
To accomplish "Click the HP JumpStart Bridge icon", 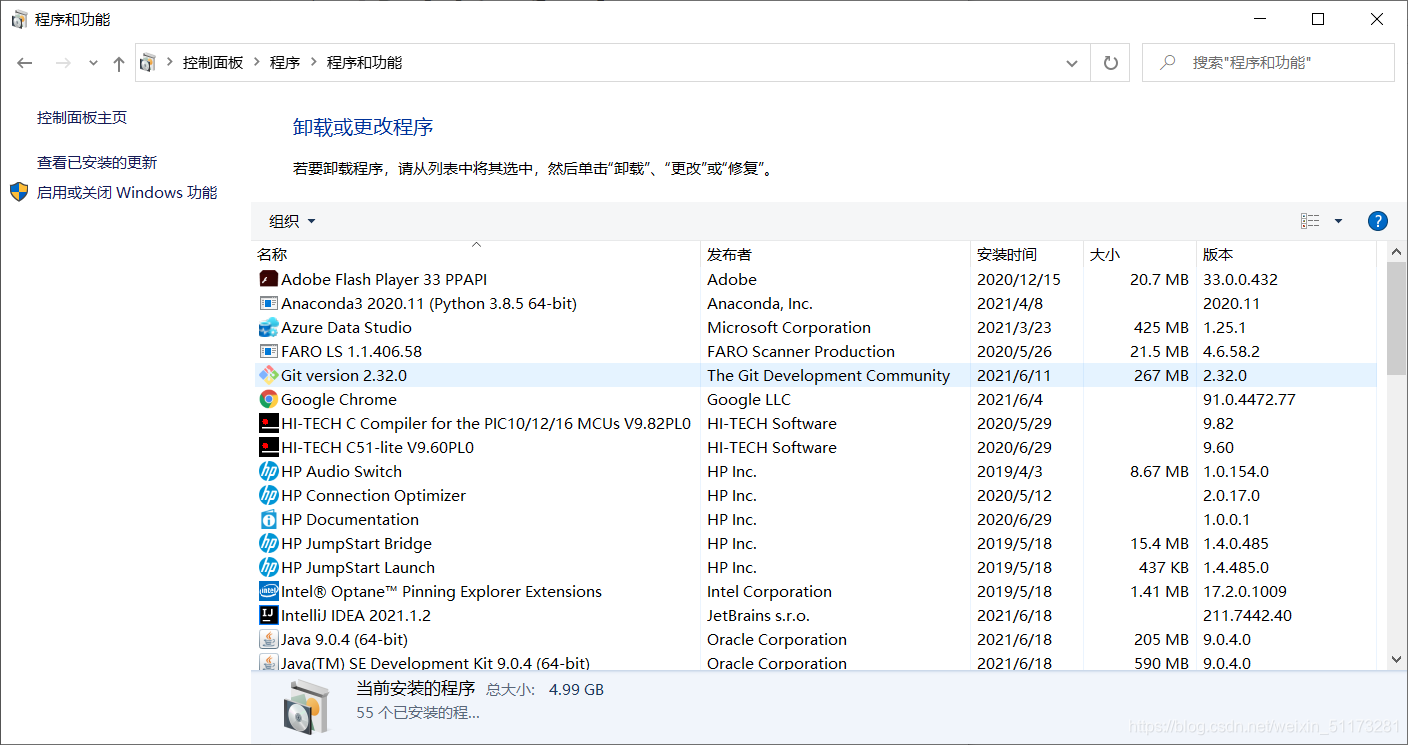I will click(x=268, y=543).
